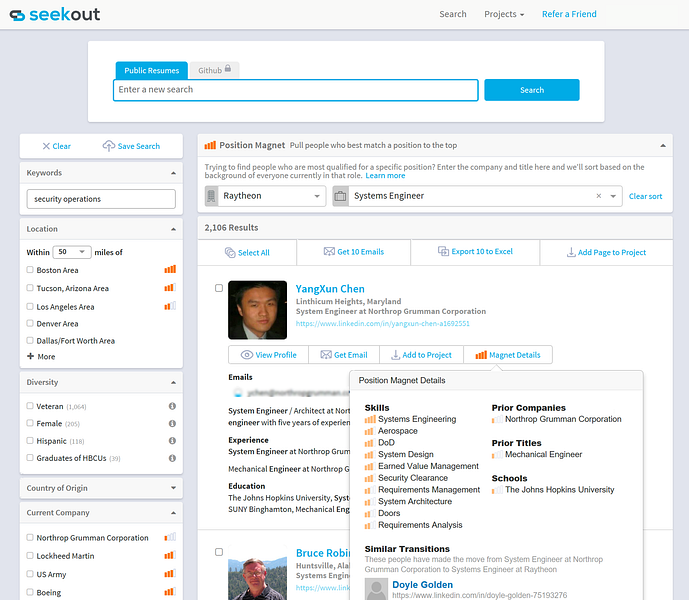The image size is (689, 600).
Task: Click the plus icon next to More
Action: [30, 356]
